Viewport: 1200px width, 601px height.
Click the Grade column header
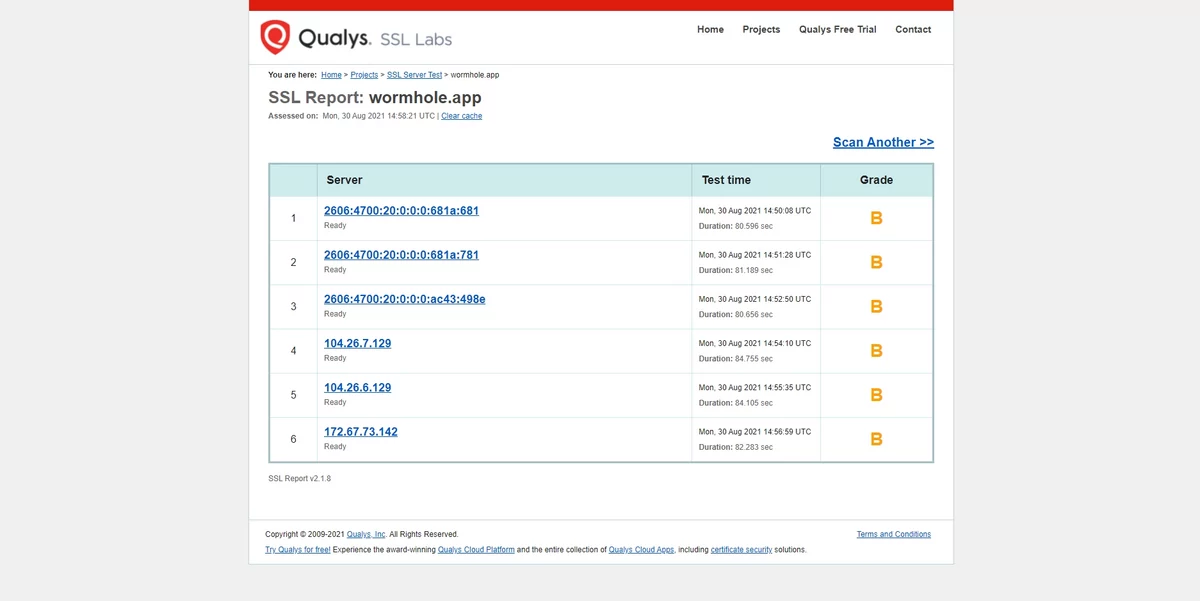876,180
